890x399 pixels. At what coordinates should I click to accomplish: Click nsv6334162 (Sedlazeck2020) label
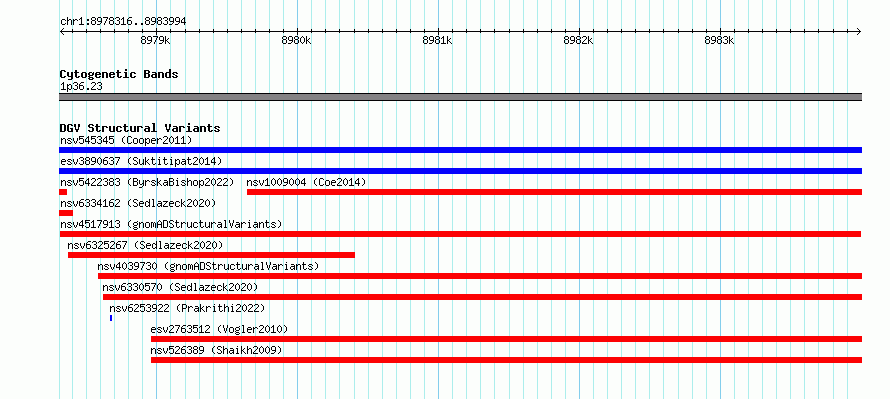(138, 203)
